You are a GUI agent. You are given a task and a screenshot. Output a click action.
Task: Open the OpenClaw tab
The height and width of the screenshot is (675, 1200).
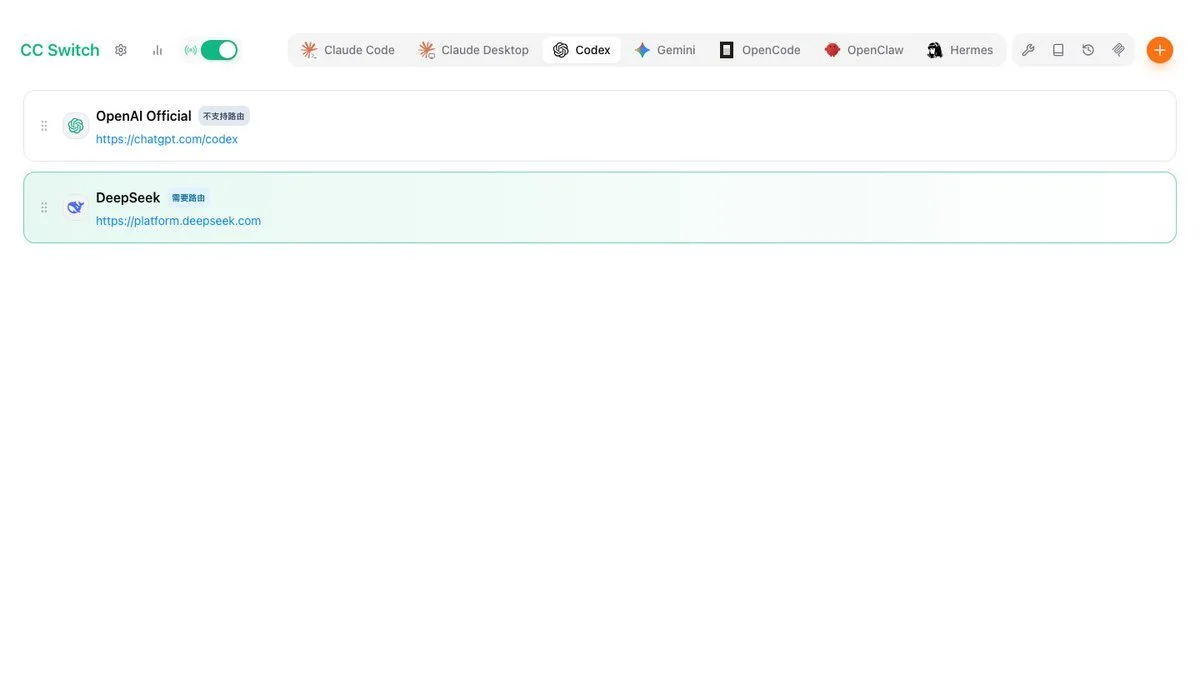click(864, 50)
